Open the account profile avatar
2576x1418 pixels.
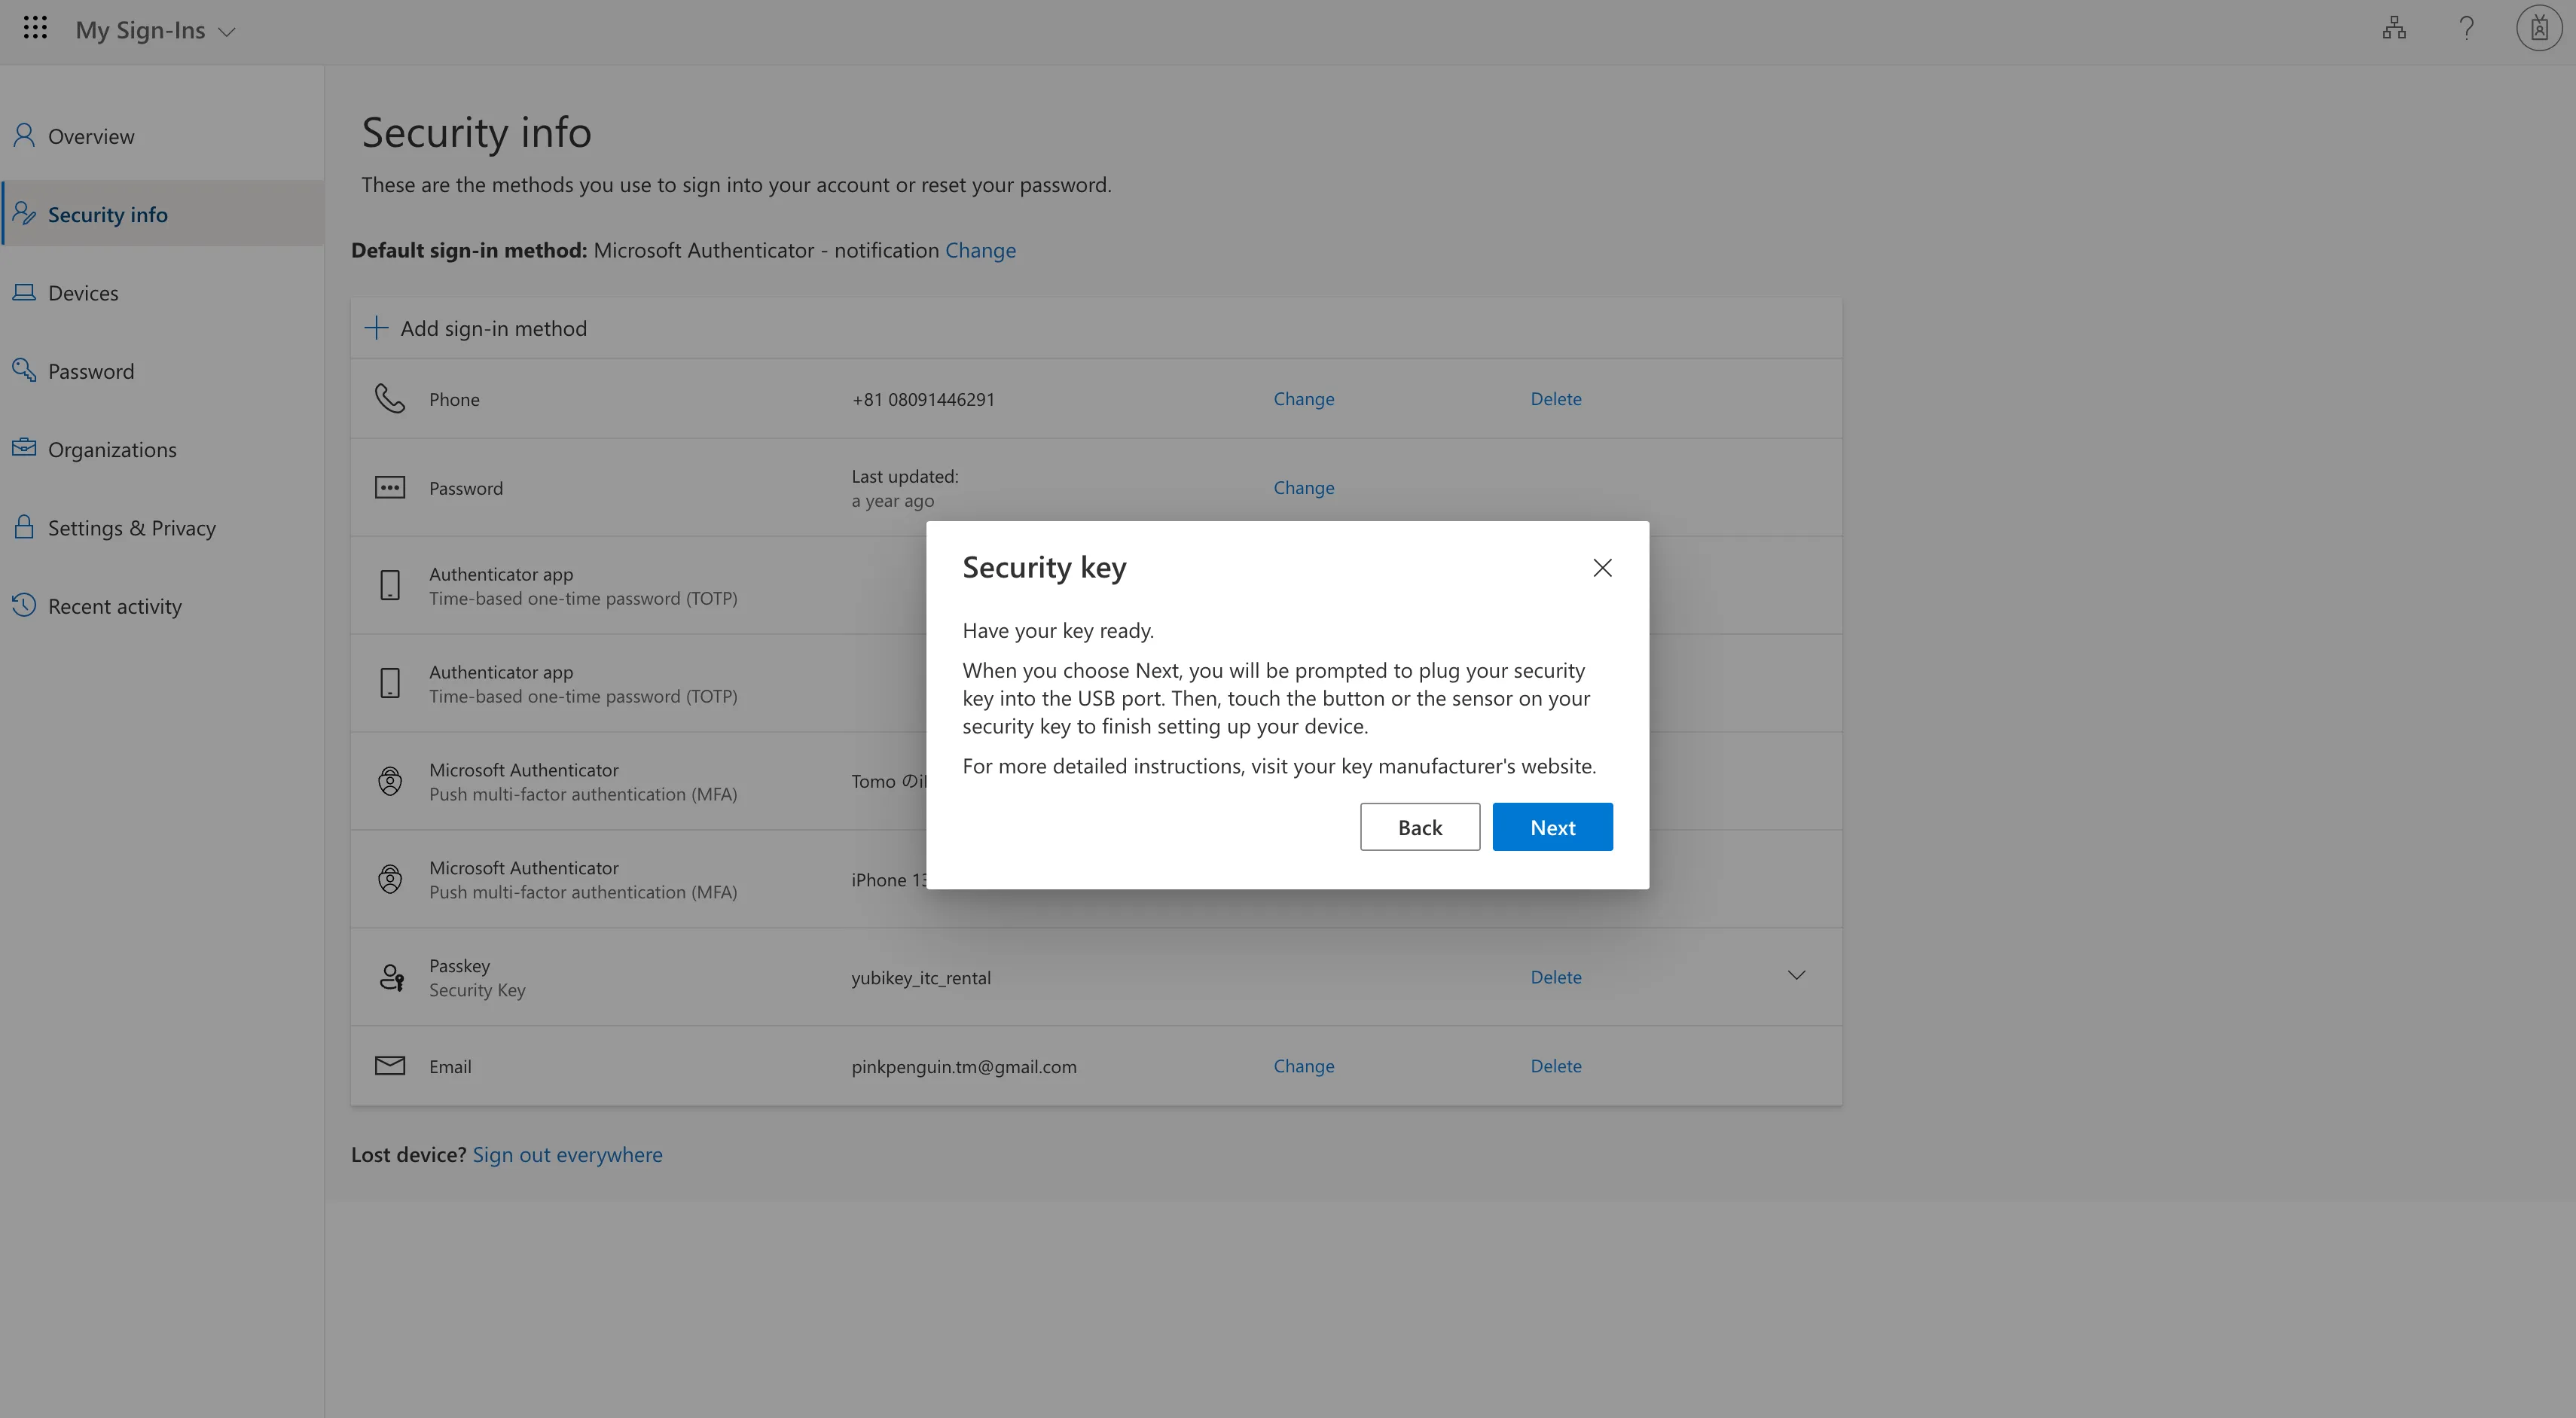pos(2538,29)
